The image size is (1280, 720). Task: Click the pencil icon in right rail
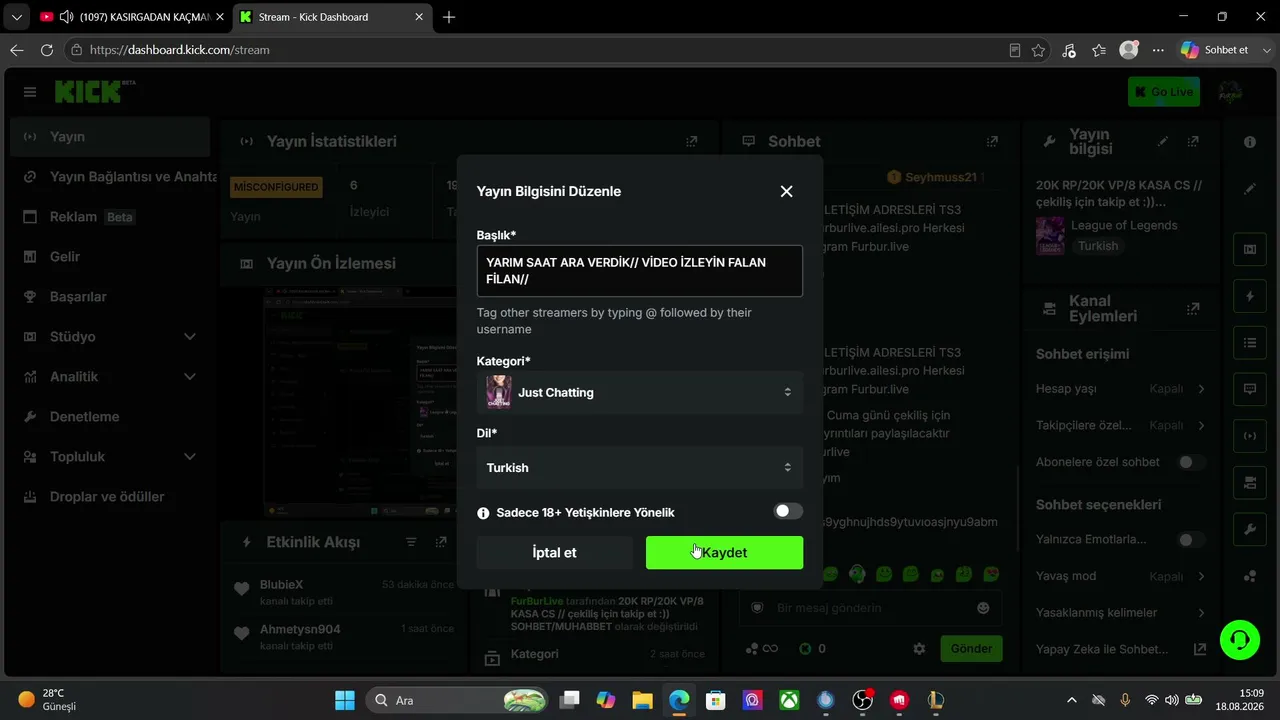coord(1250,189)
